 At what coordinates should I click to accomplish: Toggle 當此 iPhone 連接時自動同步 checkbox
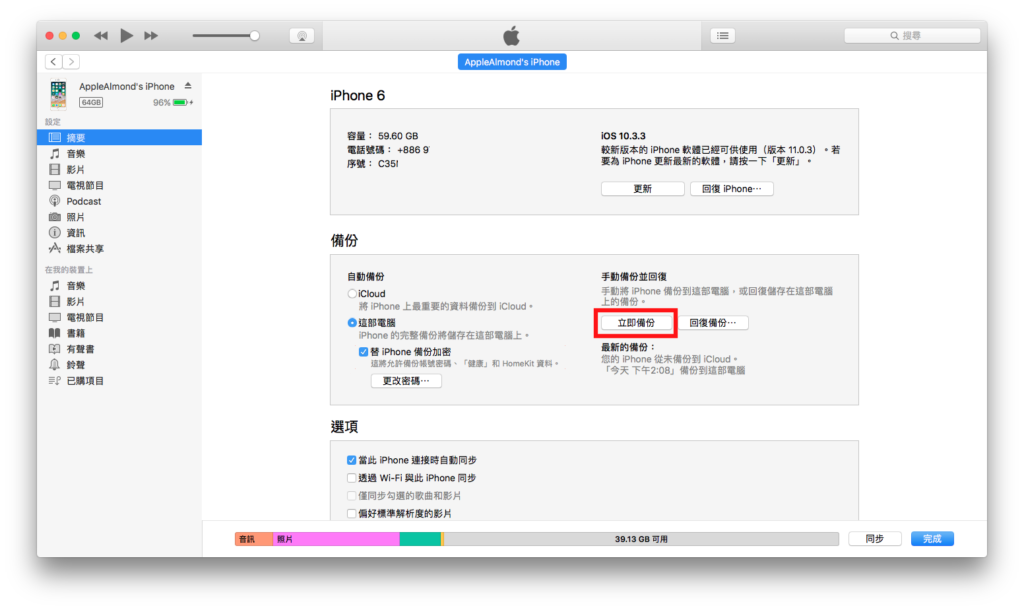tap(351, 460)
